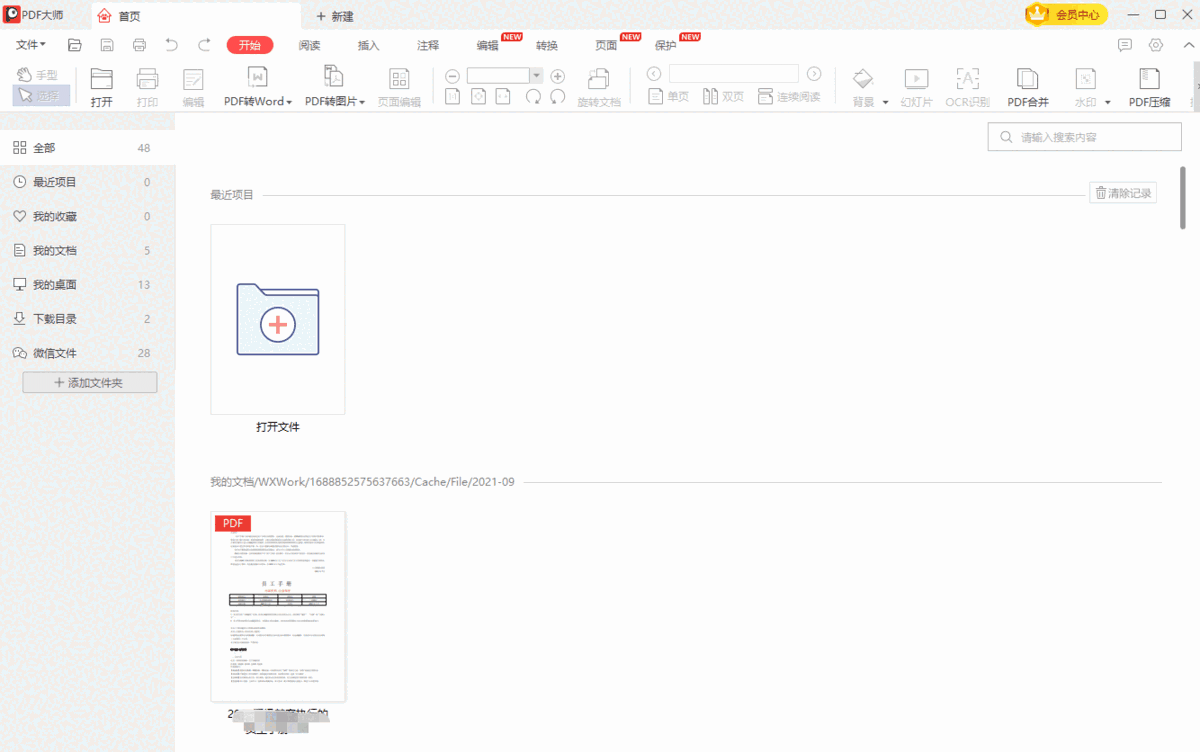Run OCR识别 text recognition
This screenshot has width=1200, height=752.
click(967, 87)
